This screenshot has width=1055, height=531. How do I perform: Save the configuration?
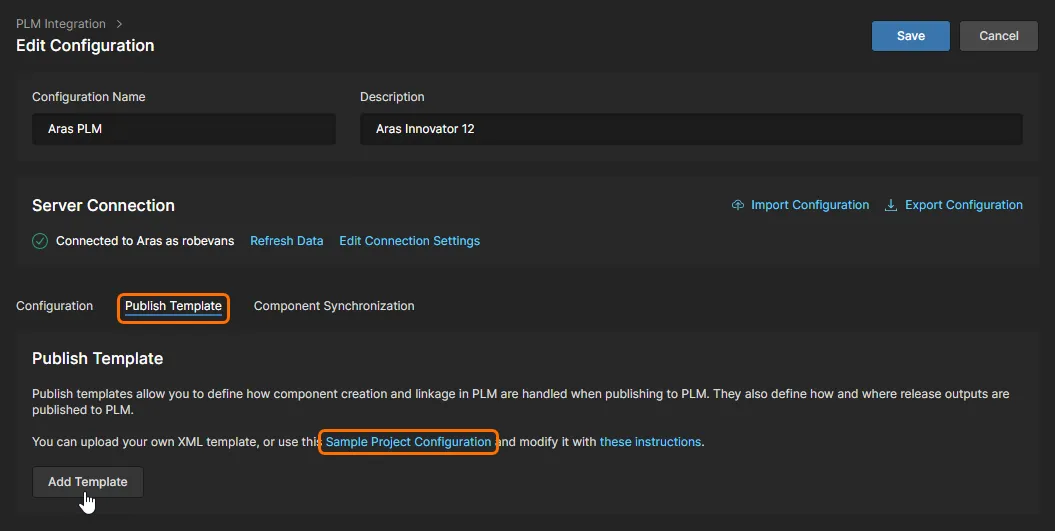pyautogui.click(x=910, y=36)
